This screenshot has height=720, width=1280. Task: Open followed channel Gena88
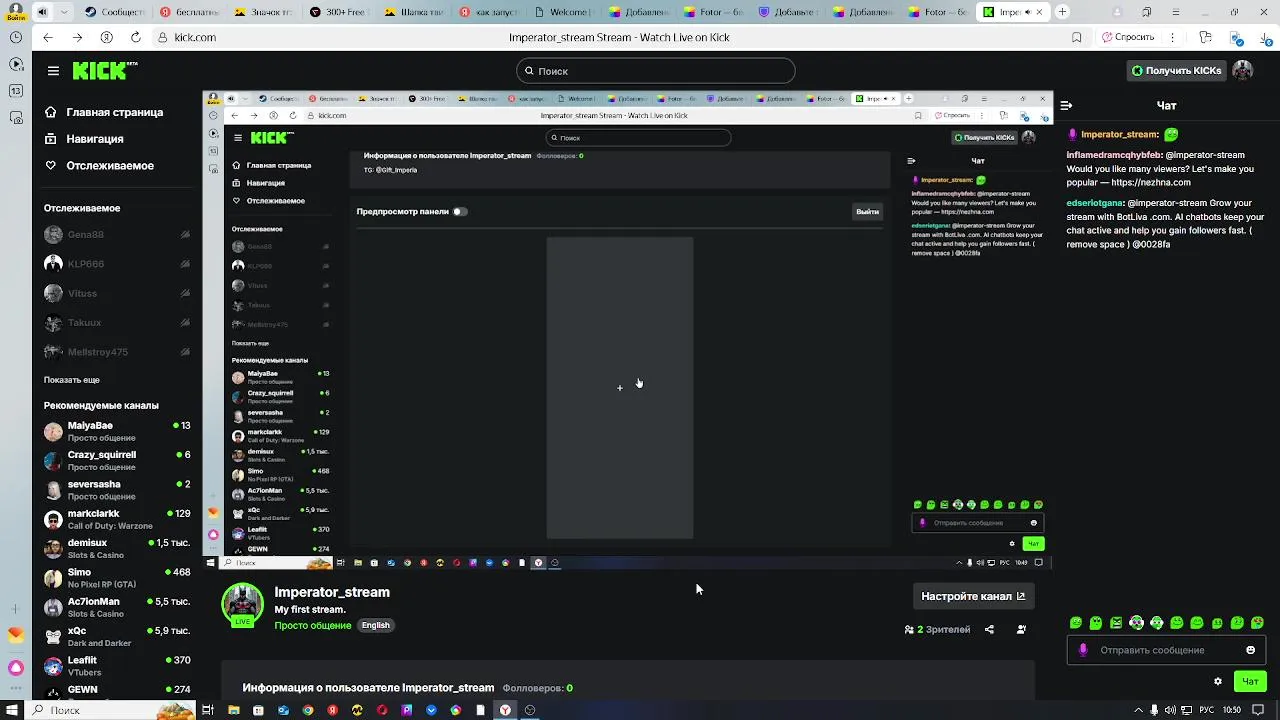pyautogui.click(x=117, y=235)
